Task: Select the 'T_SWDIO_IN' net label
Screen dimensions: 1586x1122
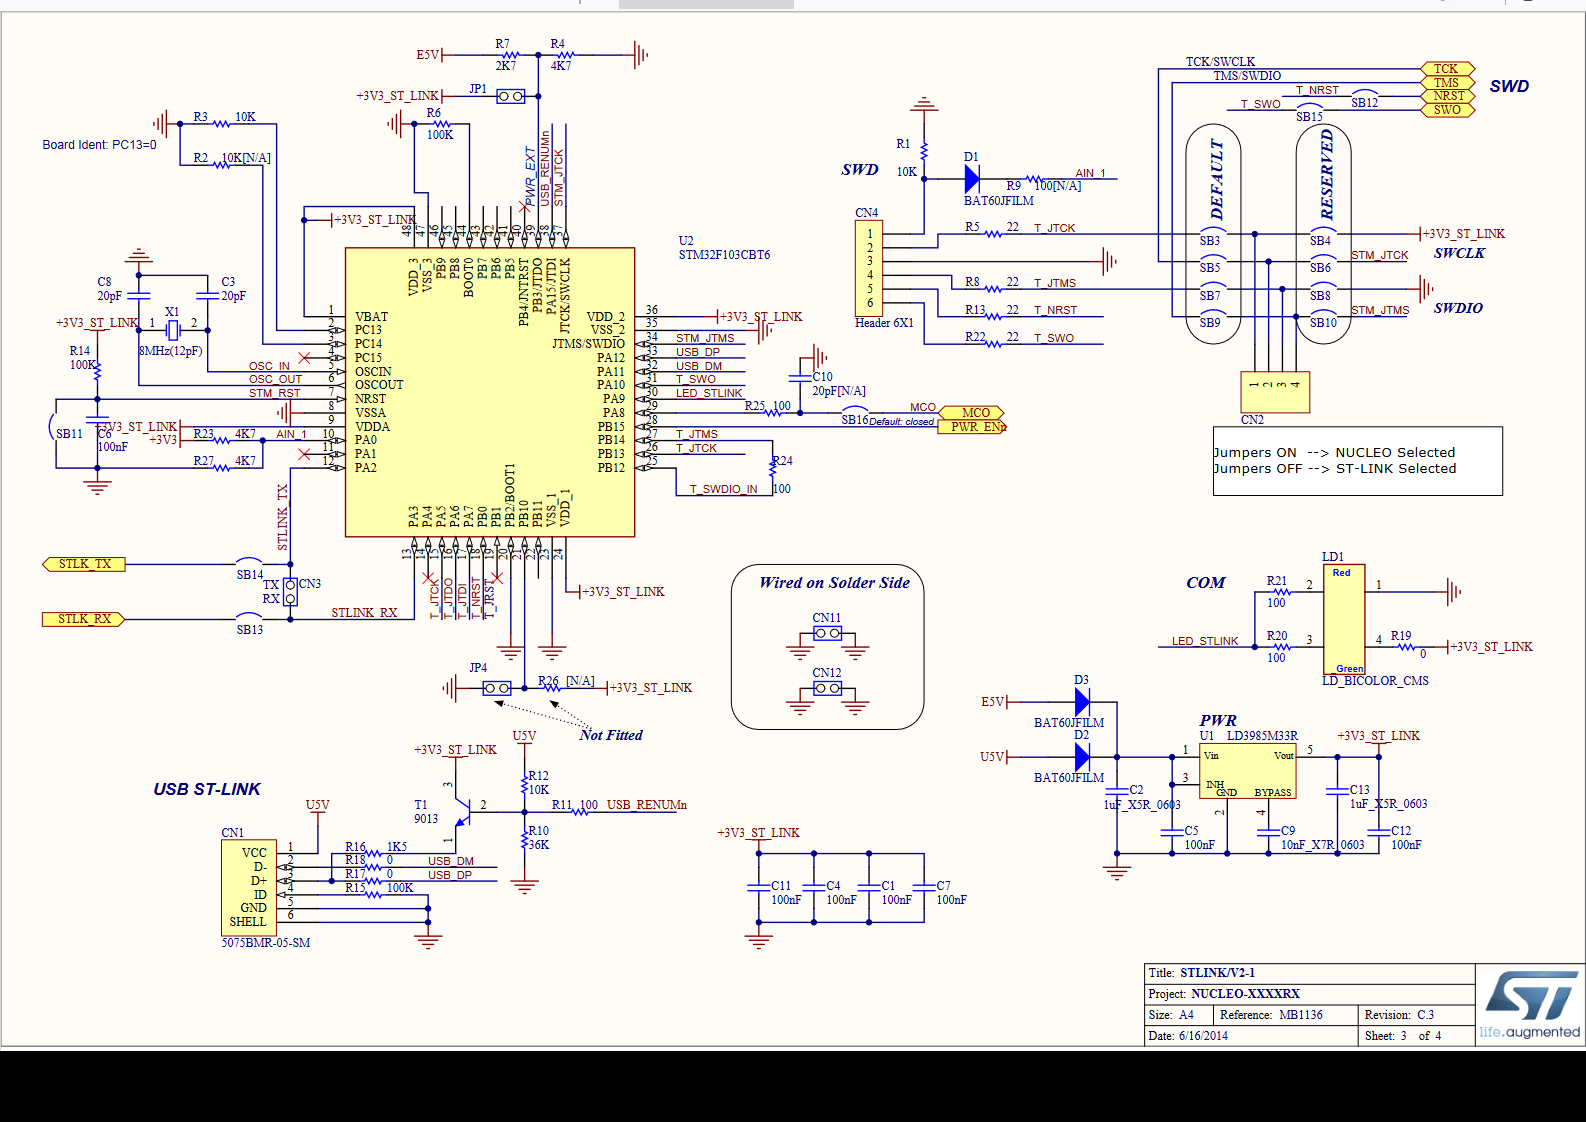Action: pyautogui.click(x=723, y=489)
